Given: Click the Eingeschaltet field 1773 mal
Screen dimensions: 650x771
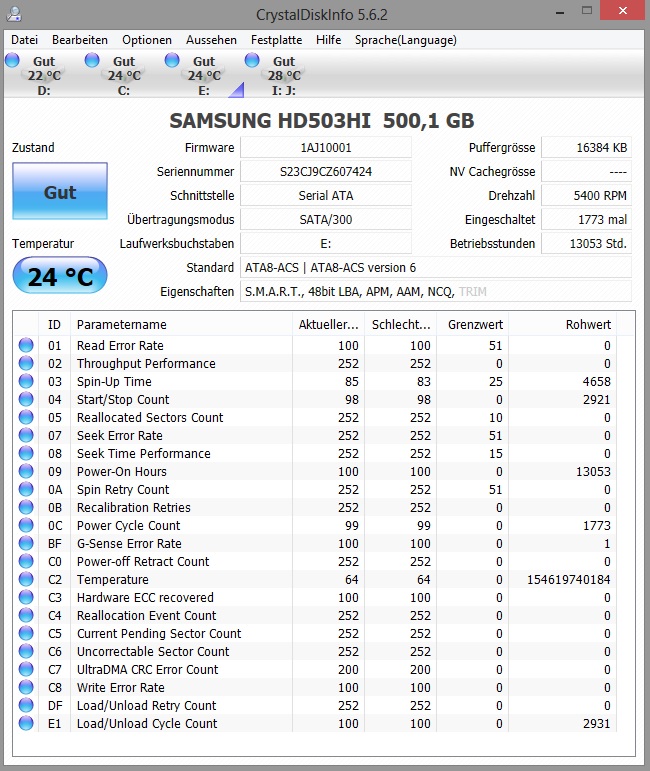Looking at the screenshot, I should (x=586, y=219).
